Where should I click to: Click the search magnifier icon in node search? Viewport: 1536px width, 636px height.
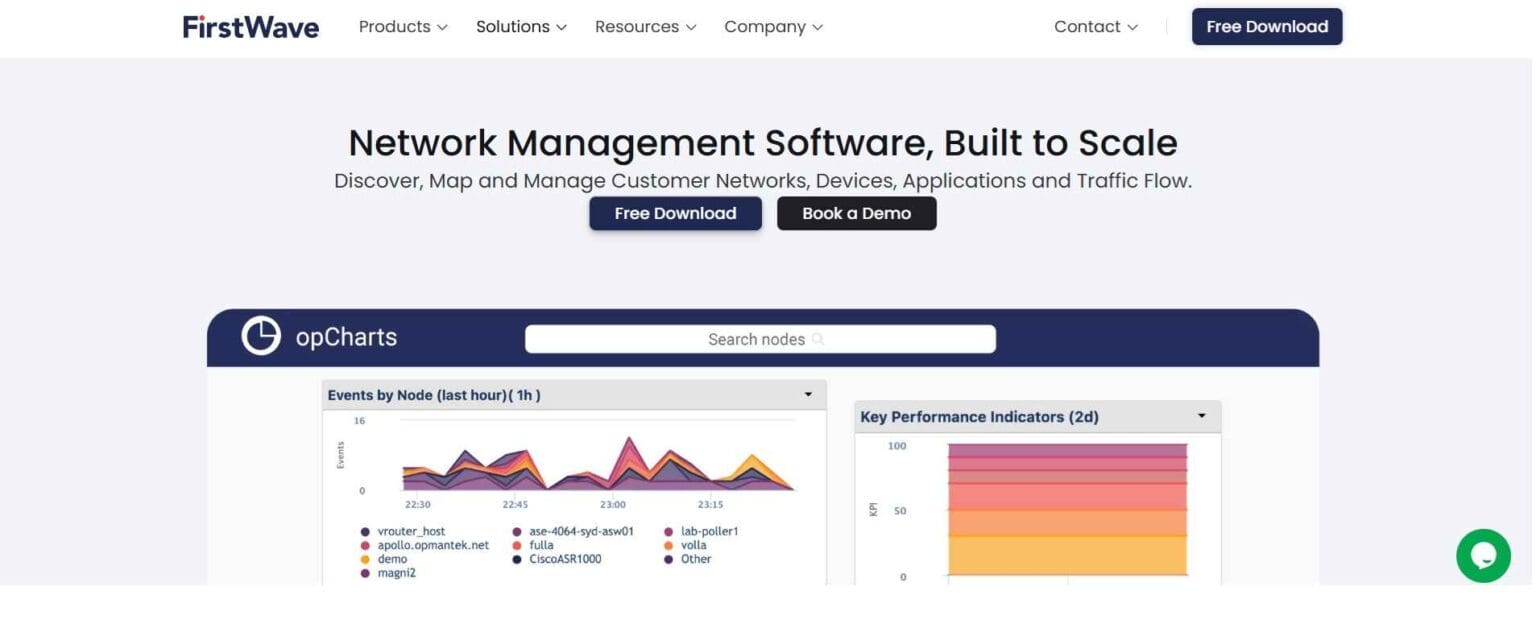[817, 340]
